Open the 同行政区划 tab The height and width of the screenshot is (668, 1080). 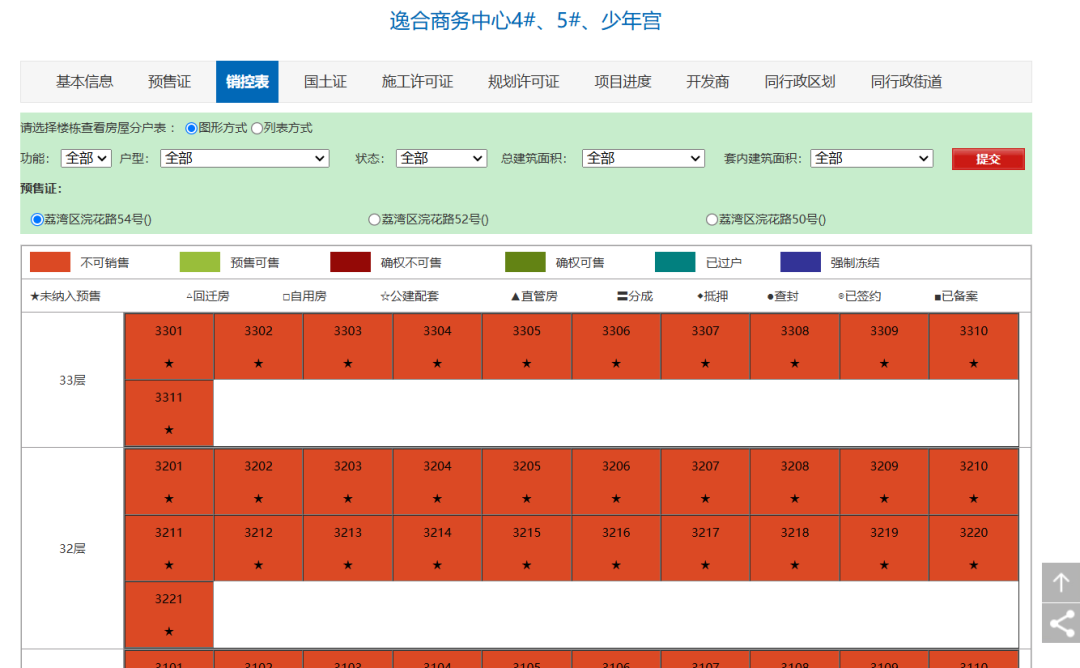tap(800, 82)
